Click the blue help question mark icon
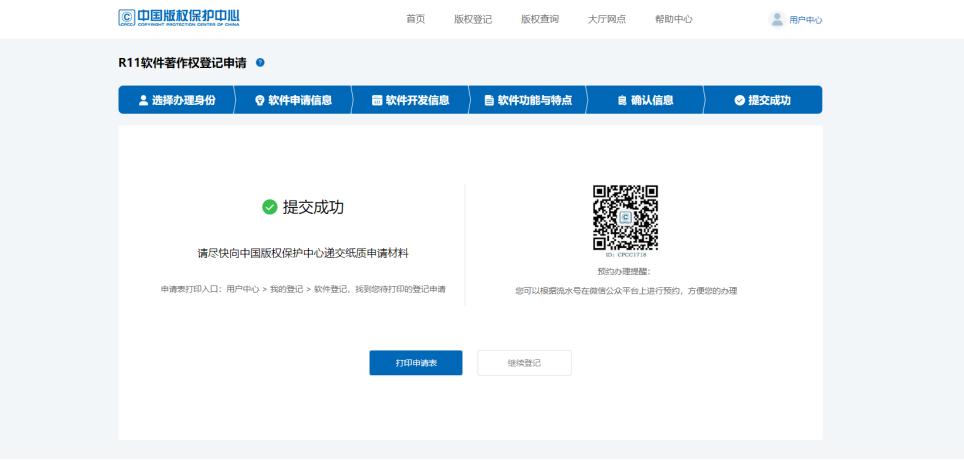 (260, 62)
